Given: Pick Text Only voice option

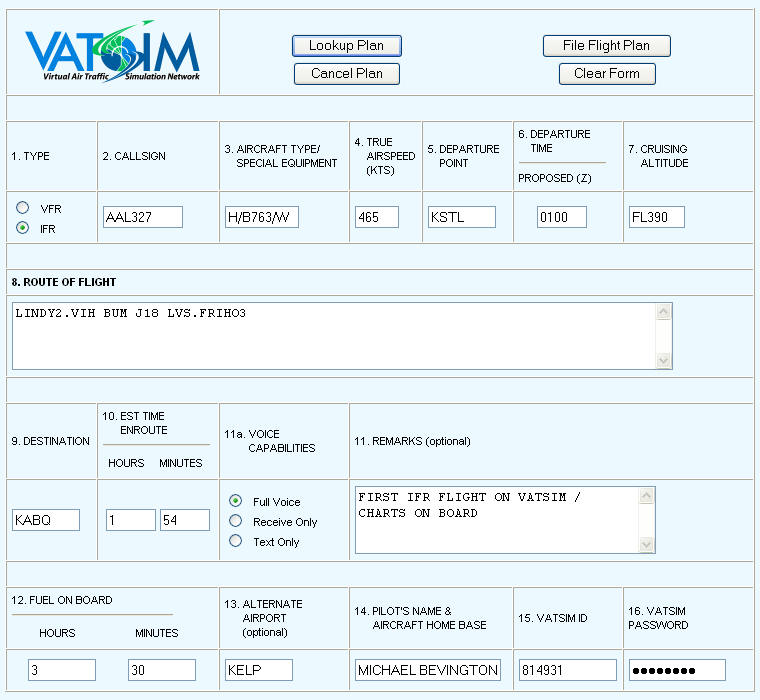Looking at the screenshot, I should pos(236,541).
